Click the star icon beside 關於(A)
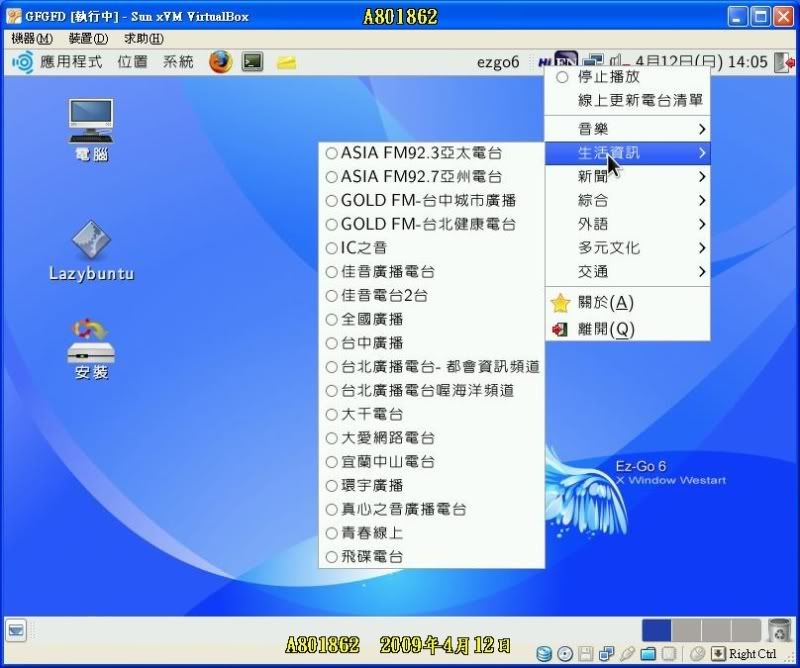Screen dimensions: 800x668 coord(560,303)
